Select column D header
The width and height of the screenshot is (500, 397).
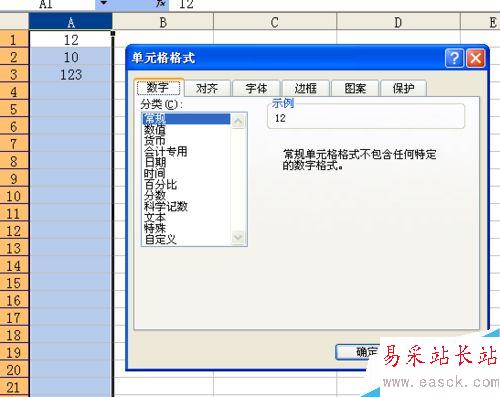point(398,23)
